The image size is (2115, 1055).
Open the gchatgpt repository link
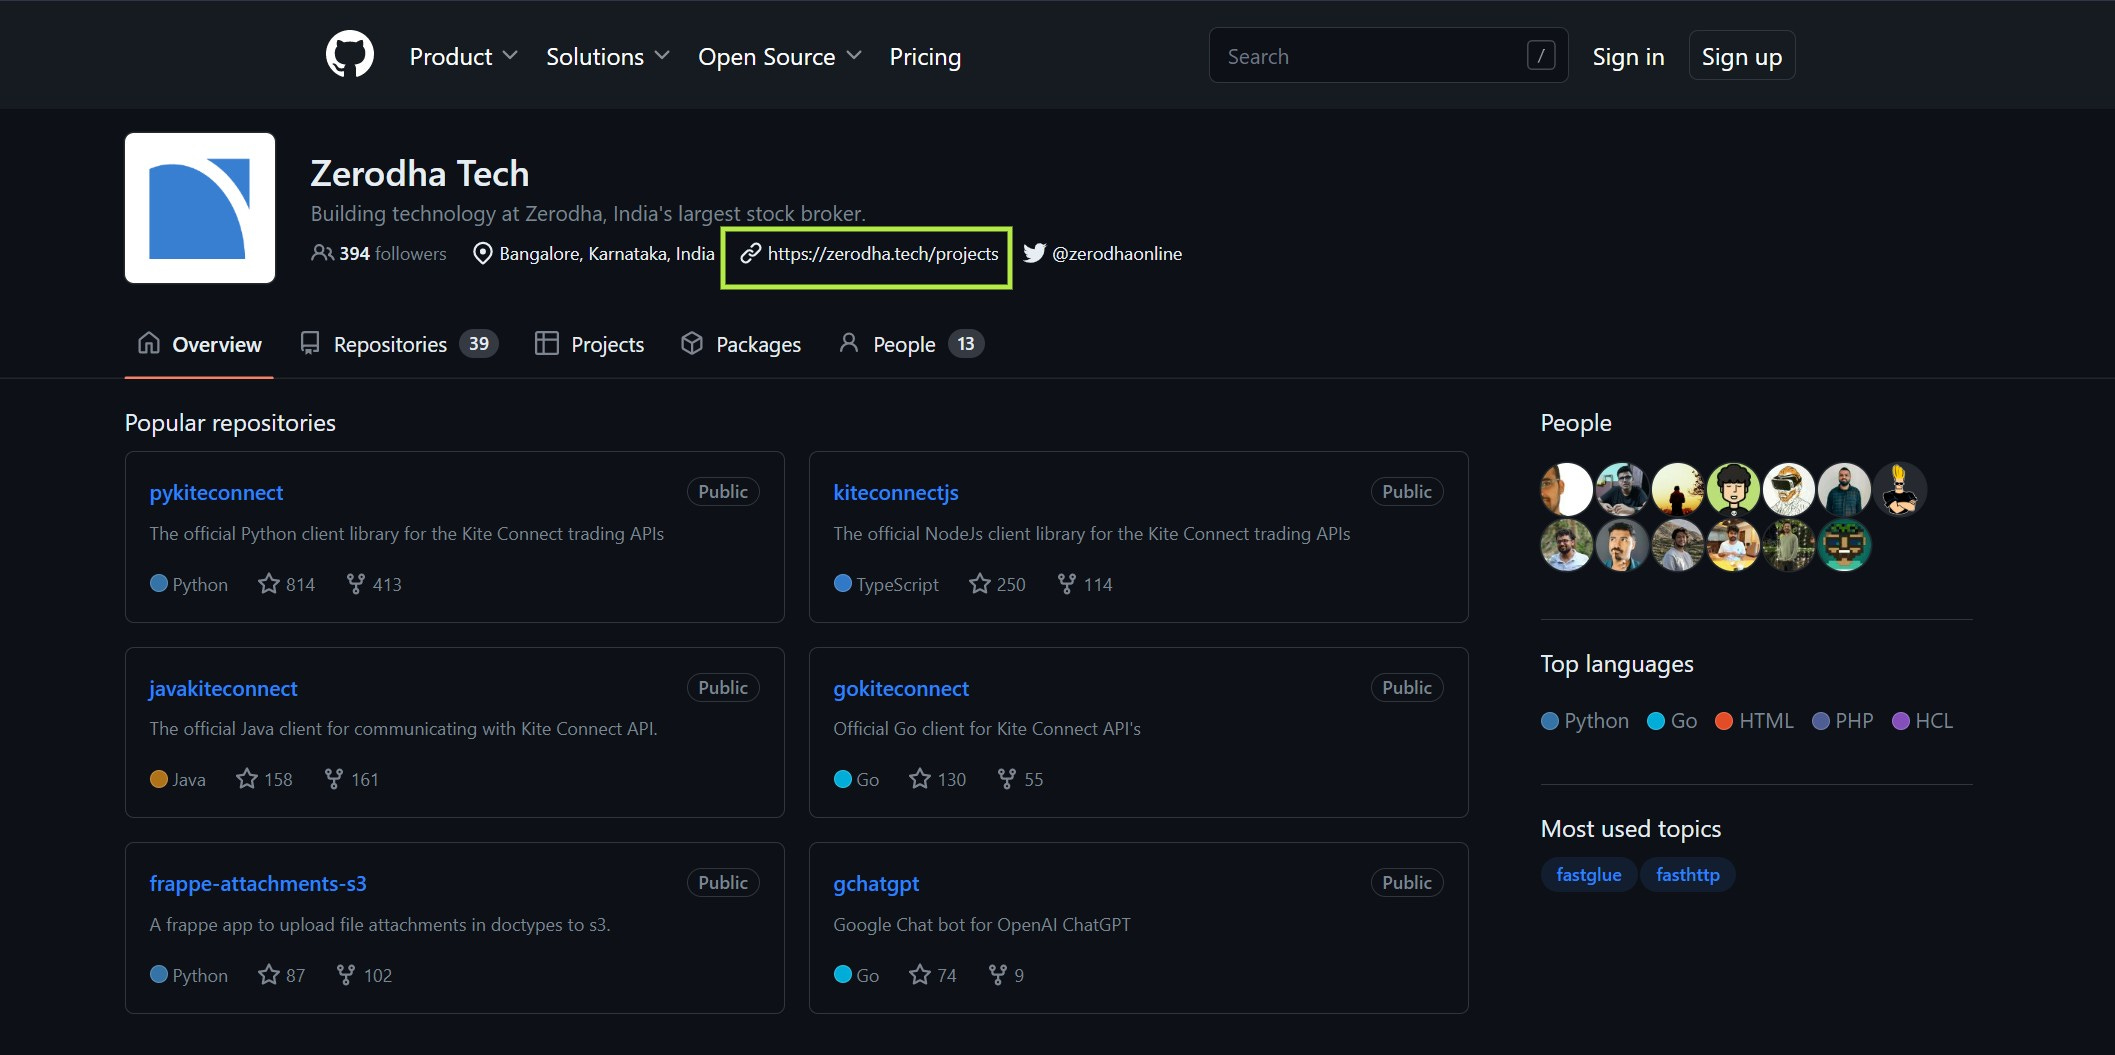[876, 883]
